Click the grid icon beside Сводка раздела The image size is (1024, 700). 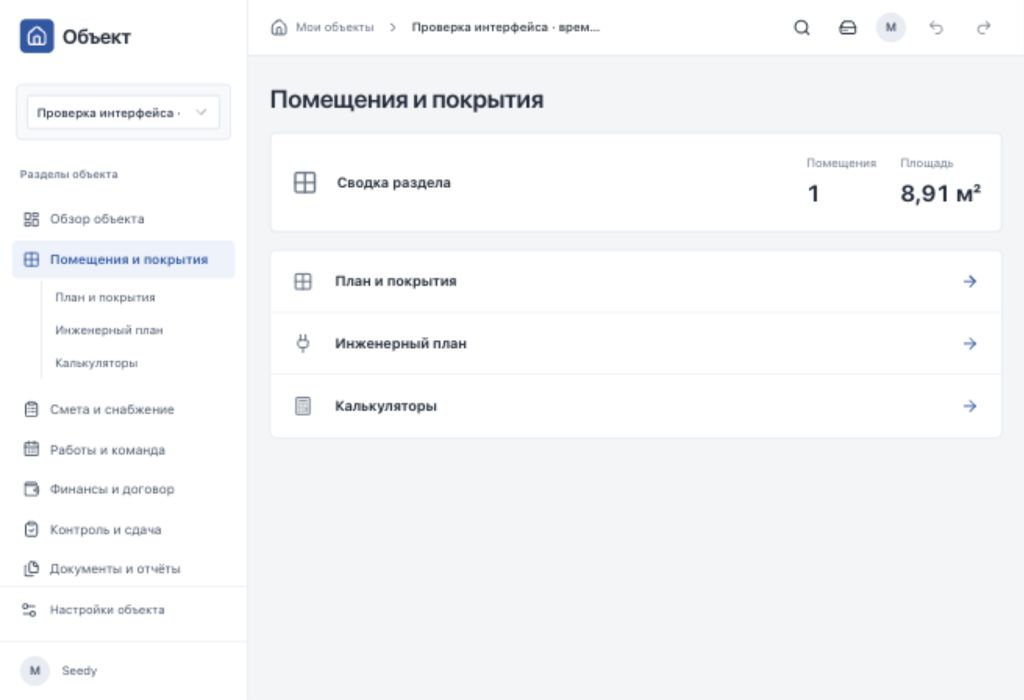point(304,183)
